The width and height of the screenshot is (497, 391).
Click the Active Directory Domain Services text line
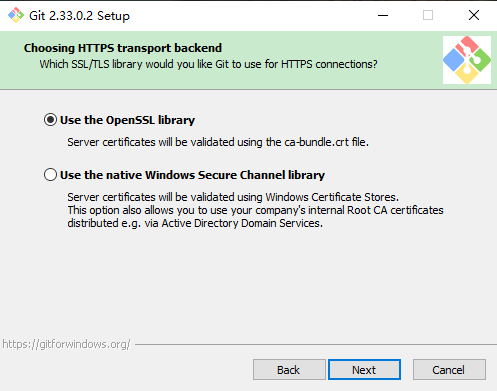point(195,223)
